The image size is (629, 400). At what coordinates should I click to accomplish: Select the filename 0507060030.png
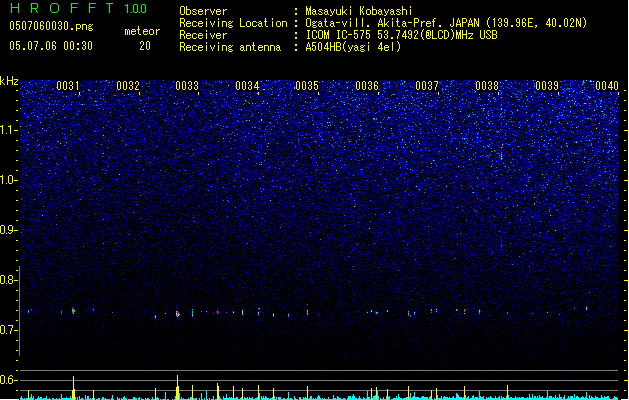tap(51, 26)
